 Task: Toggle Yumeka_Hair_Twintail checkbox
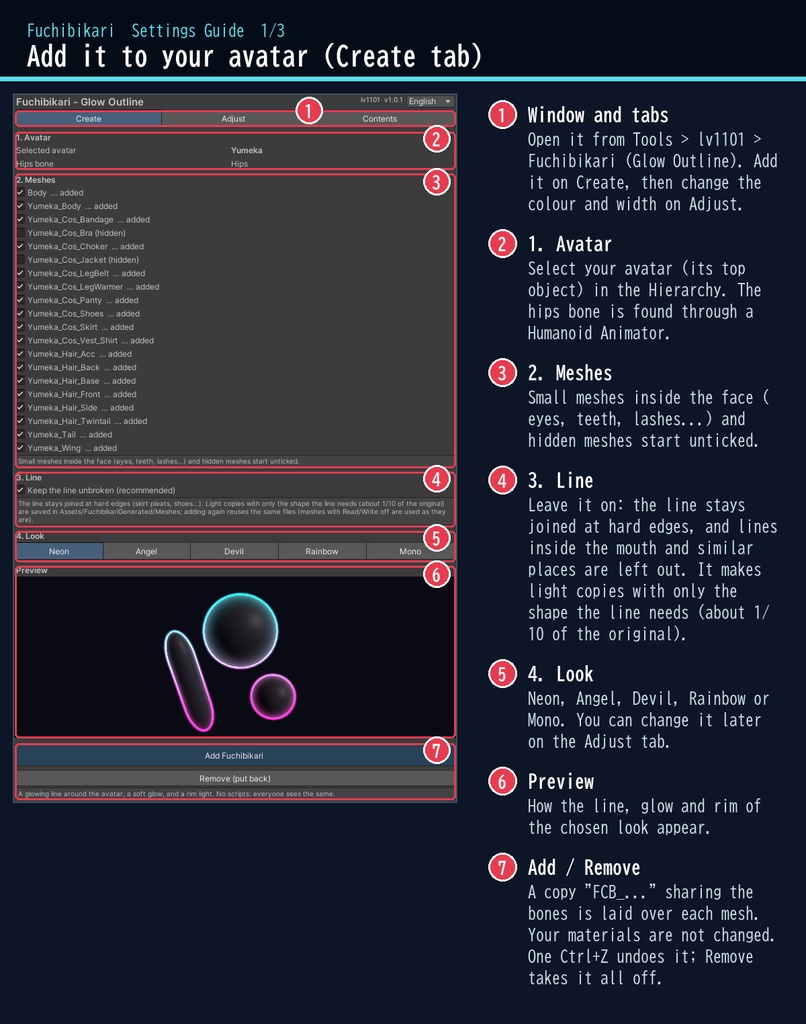(x=21, y=421)
